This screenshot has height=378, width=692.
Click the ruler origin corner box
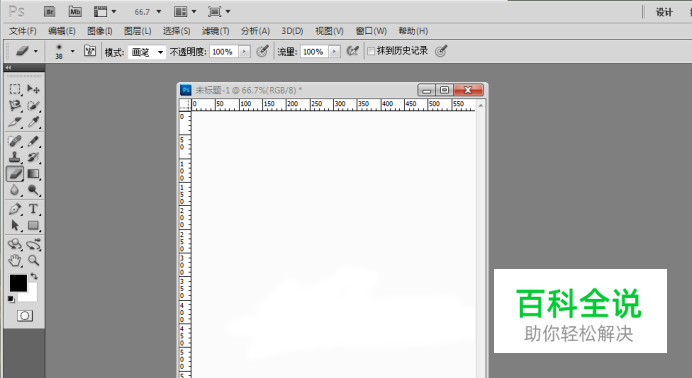coord(185,105)
